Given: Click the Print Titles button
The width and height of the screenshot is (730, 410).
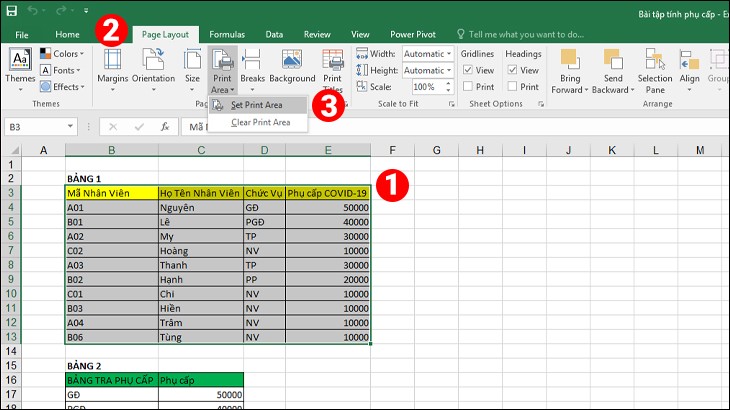Looking at the screenshot, I should tap(332, 70).
